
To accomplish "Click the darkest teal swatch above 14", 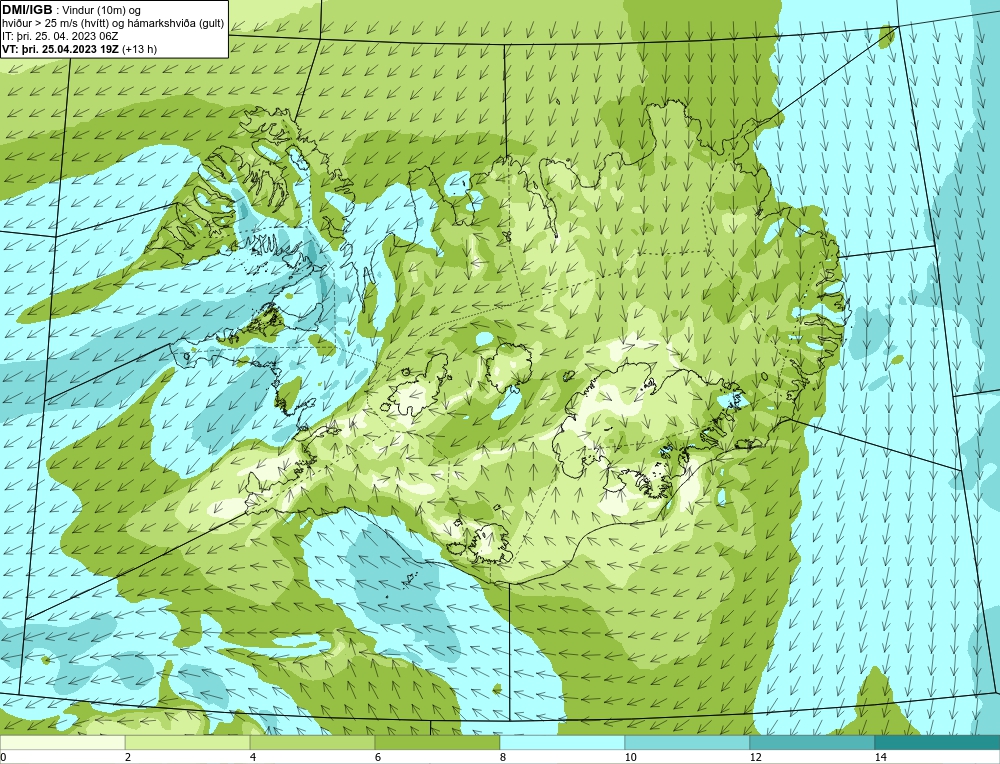I will click(x=938, y=742).
